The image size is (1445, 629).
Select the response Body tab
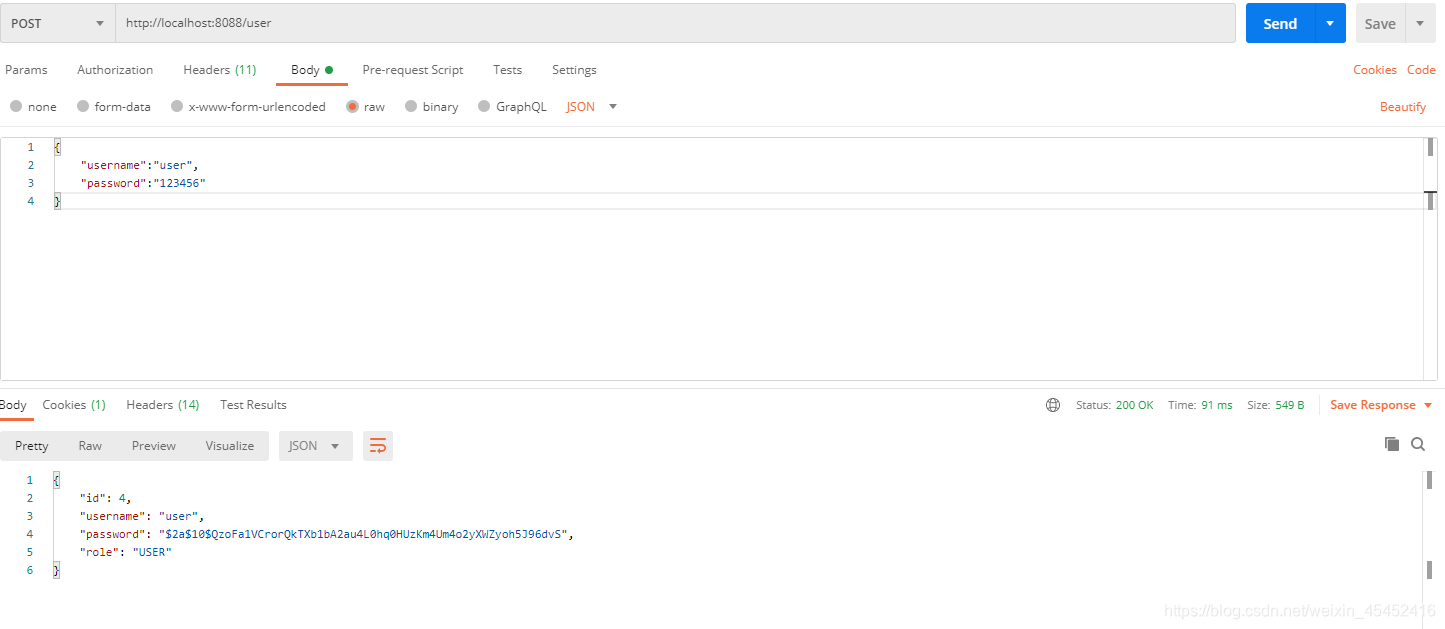pos(13,405)
